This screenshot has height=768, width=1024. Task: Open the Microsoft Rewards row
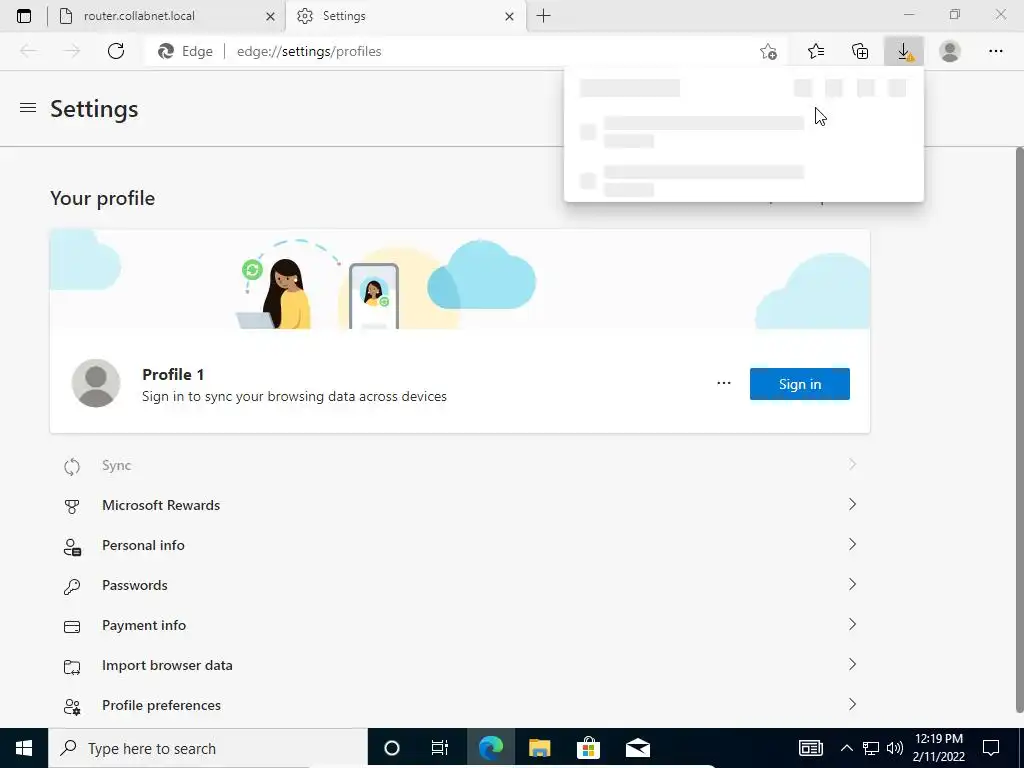[x=460, y=505]
